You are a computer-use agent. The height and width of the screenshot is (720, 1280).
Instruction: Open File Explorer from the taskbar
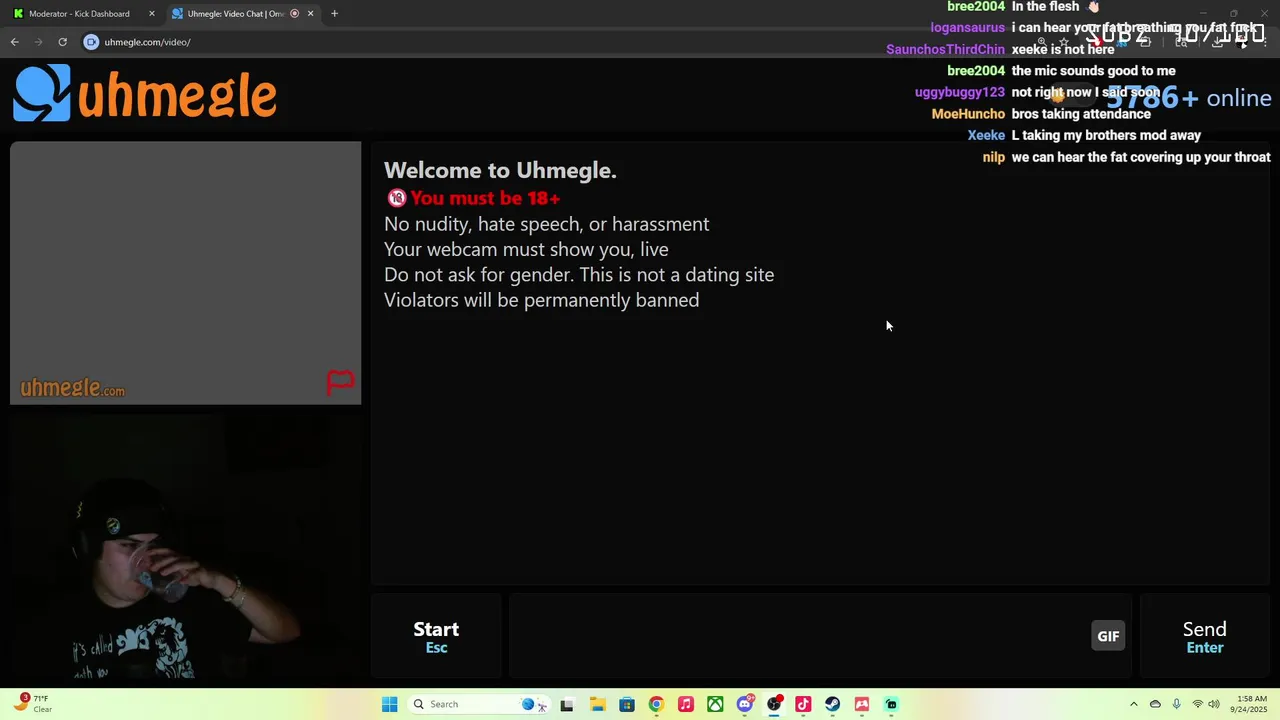[597, 704]
